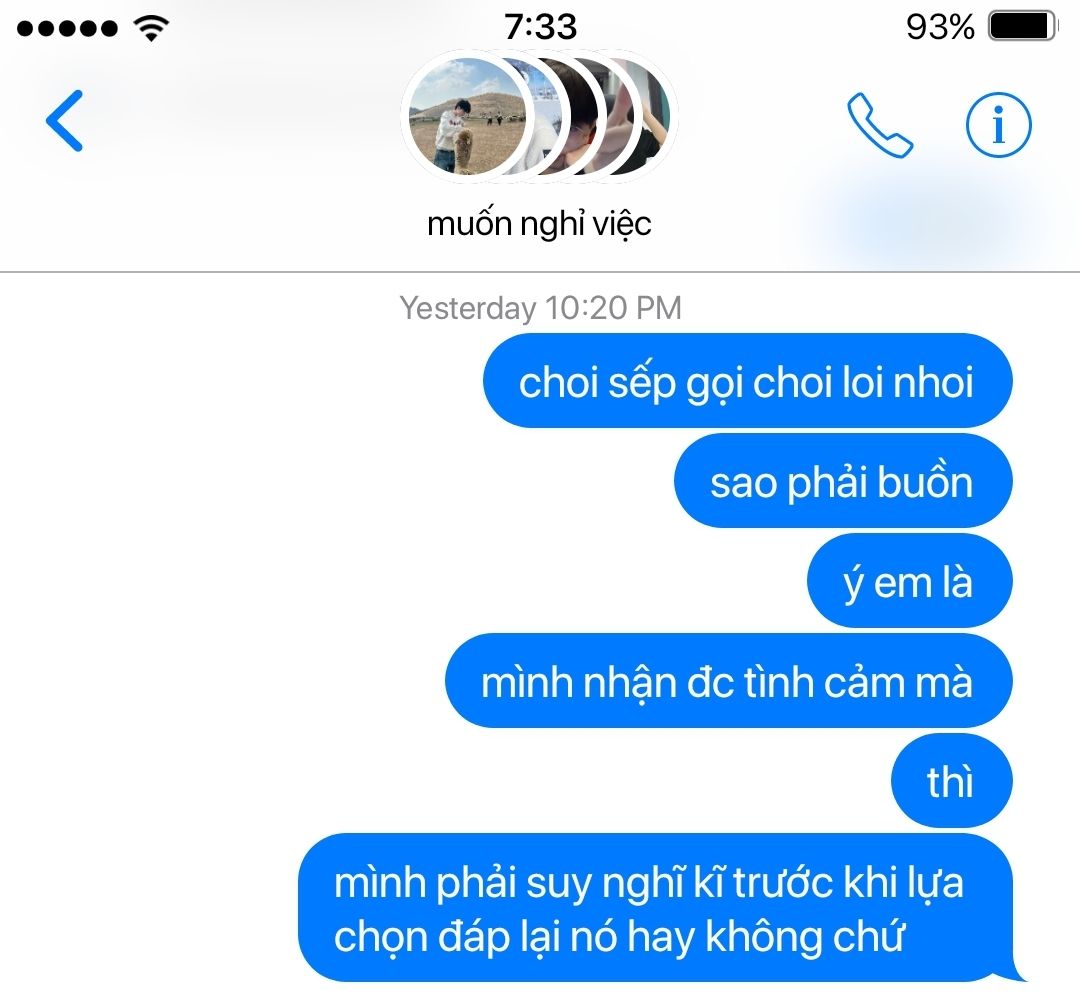
Task: Start a voice call with the phone icon
Action: [x=880, y=125]
